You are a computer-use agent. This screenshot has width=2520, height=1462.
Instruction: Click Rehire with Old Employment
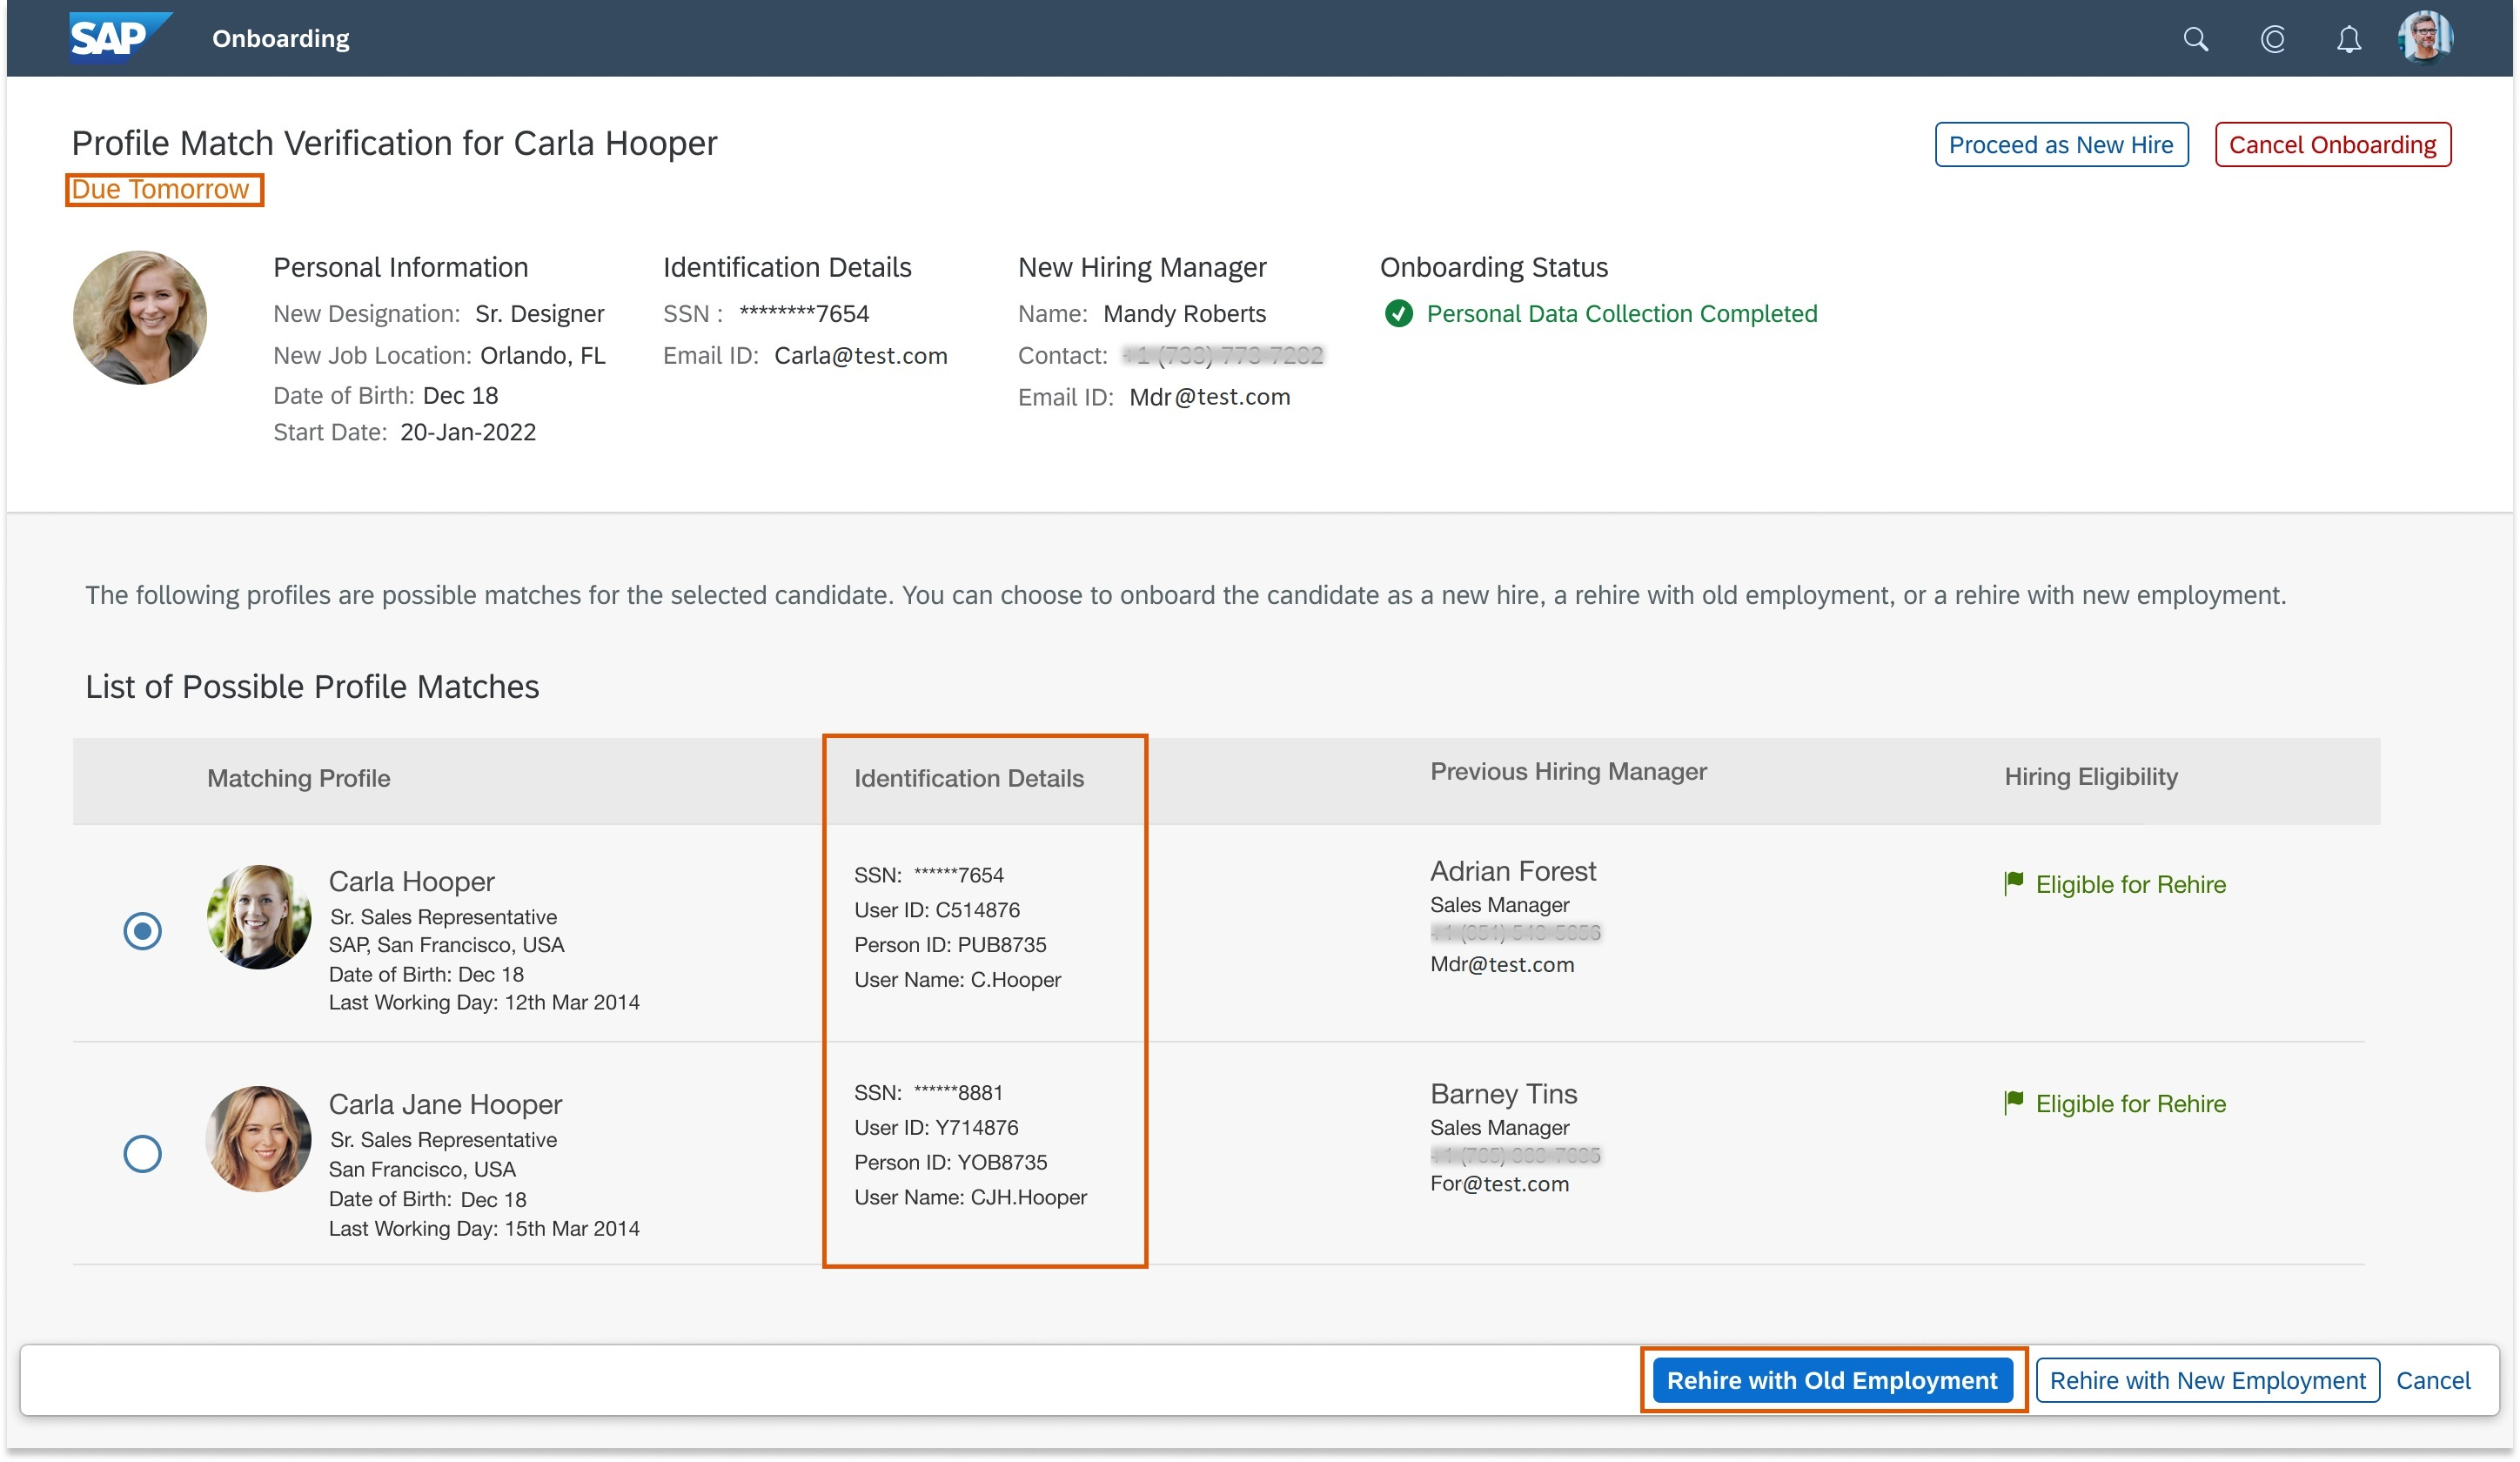click(1833, 1380)
